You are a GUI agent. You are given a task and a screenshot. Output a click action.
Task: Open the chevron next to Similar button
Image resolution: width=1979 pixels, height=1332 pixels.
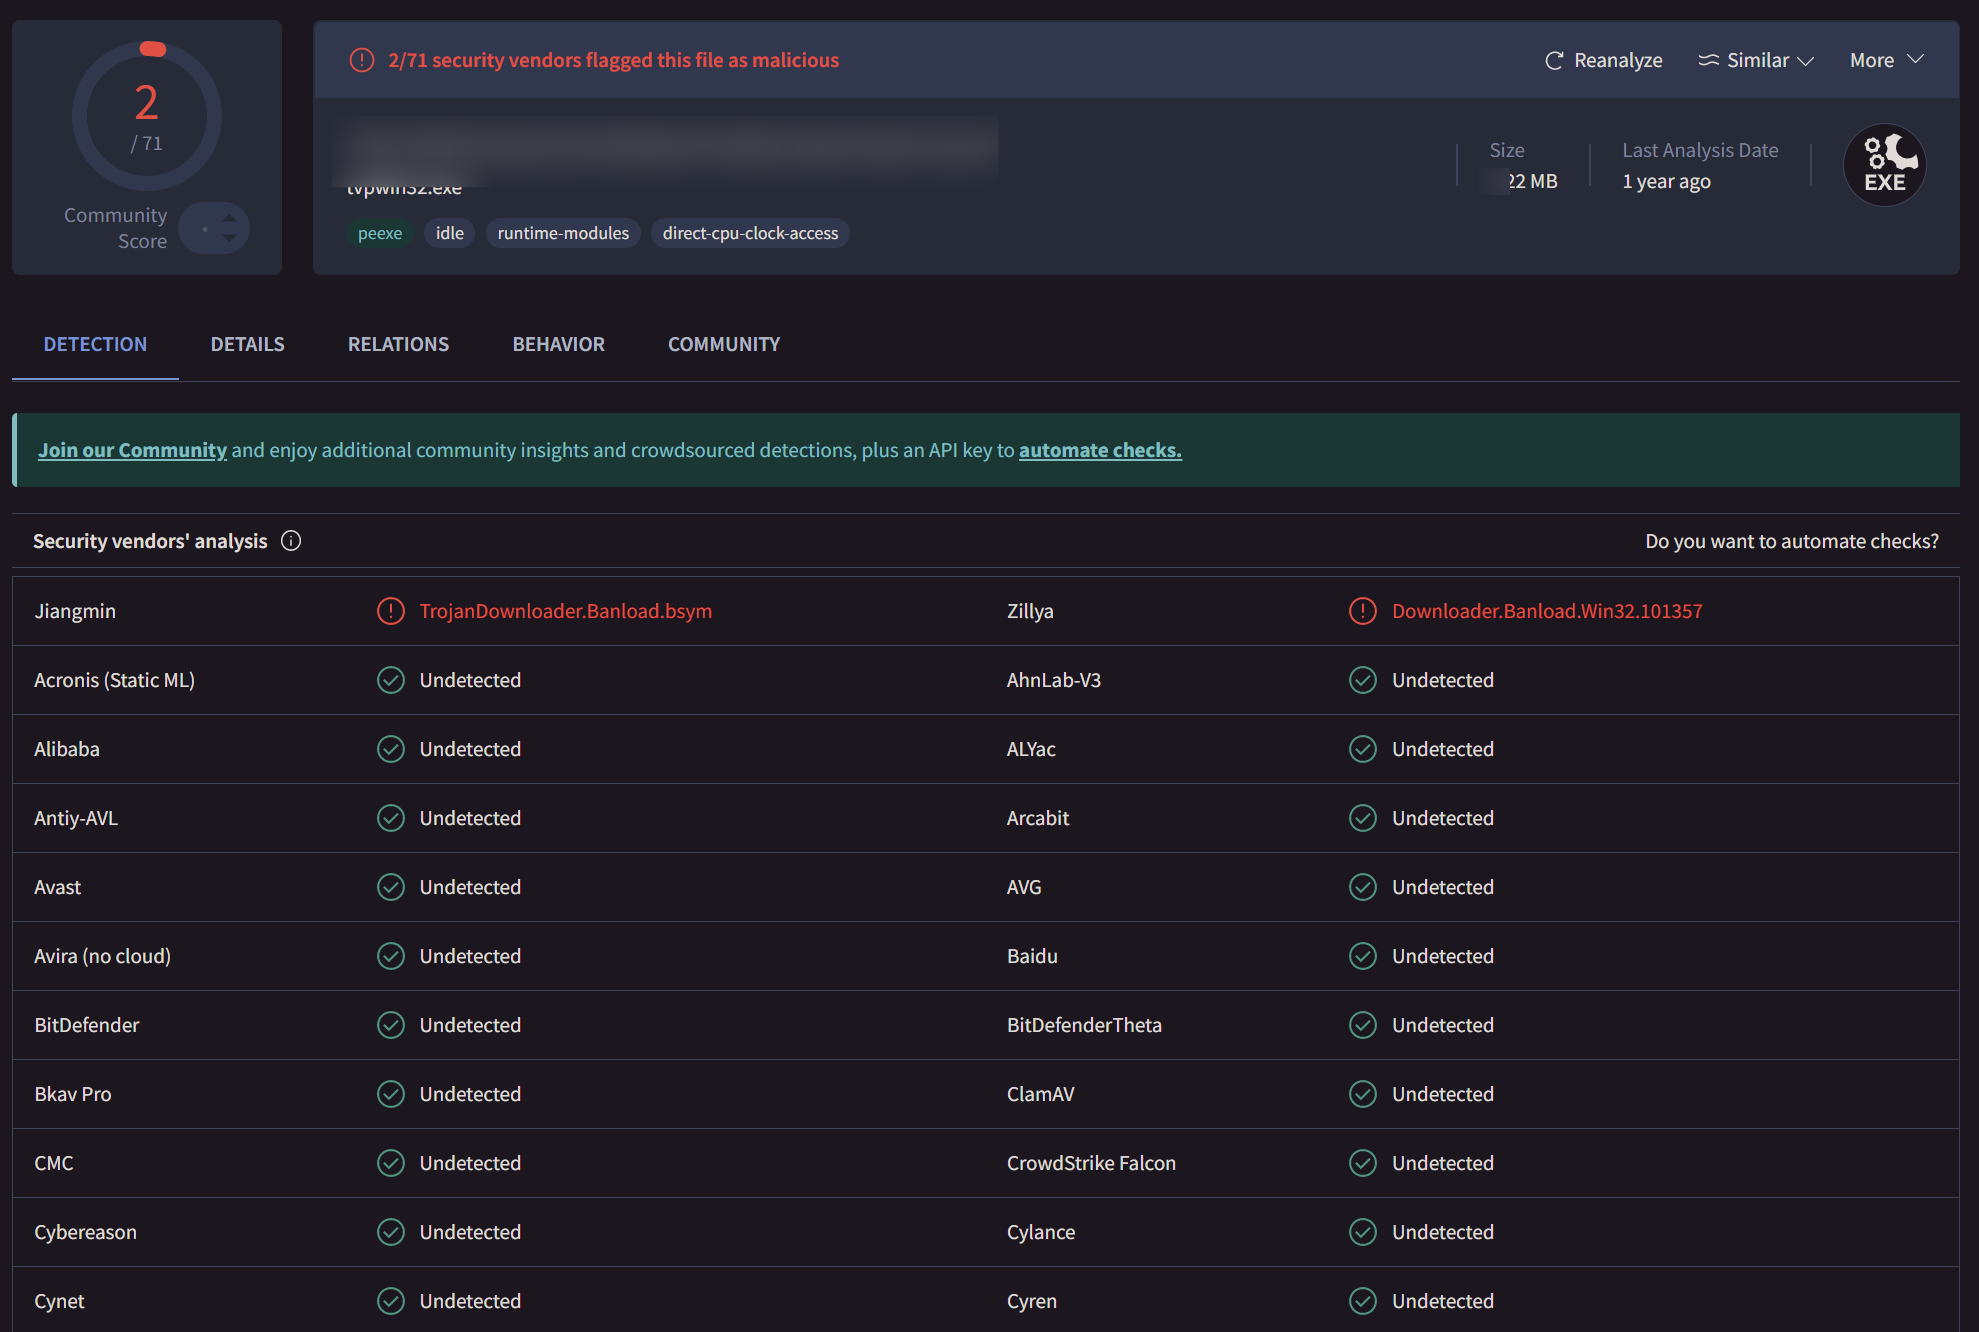pyautogui.click(x=1806, y=60)
